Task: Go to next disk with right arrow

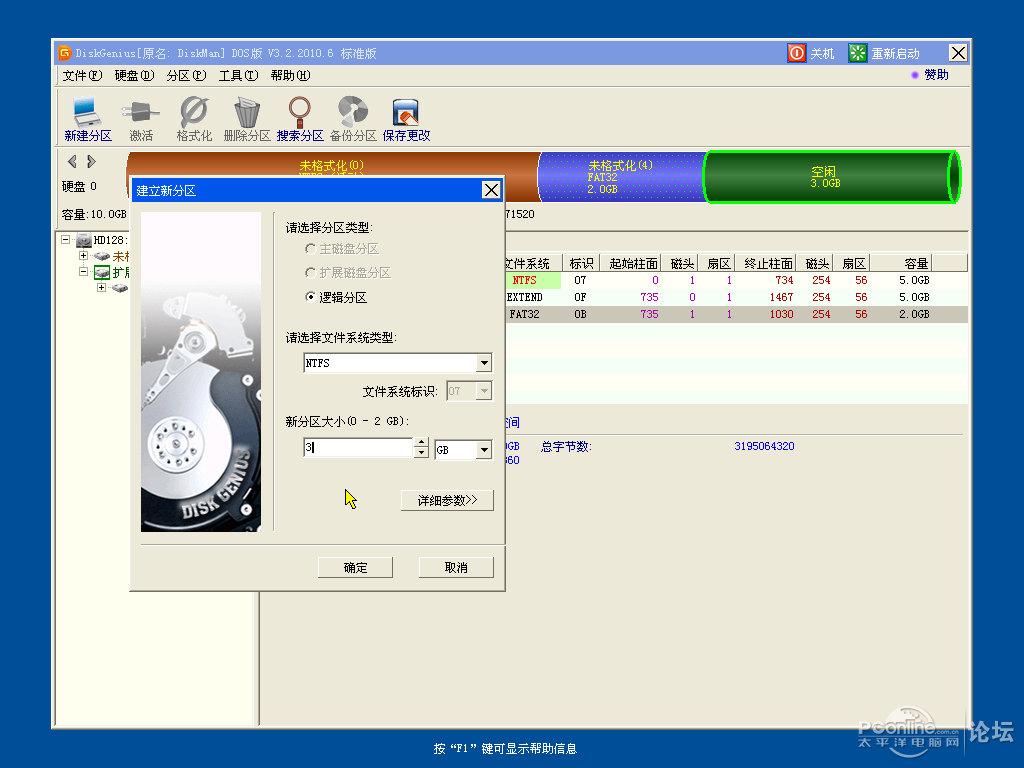Action: tap(91, 161)
